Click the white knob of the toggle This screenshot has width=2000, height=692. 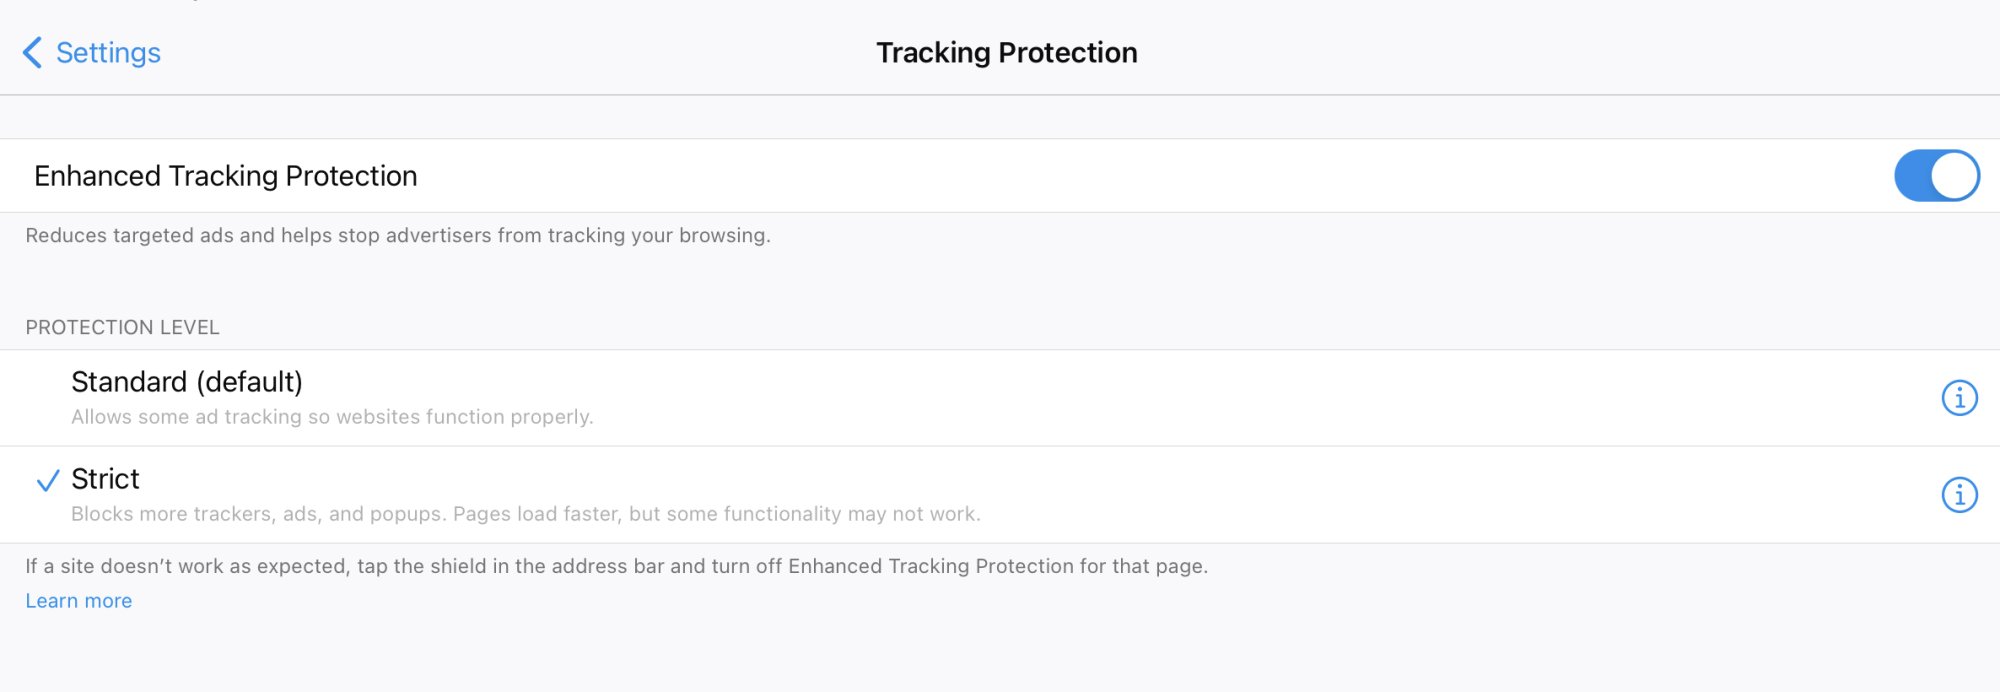[1954, 176]
